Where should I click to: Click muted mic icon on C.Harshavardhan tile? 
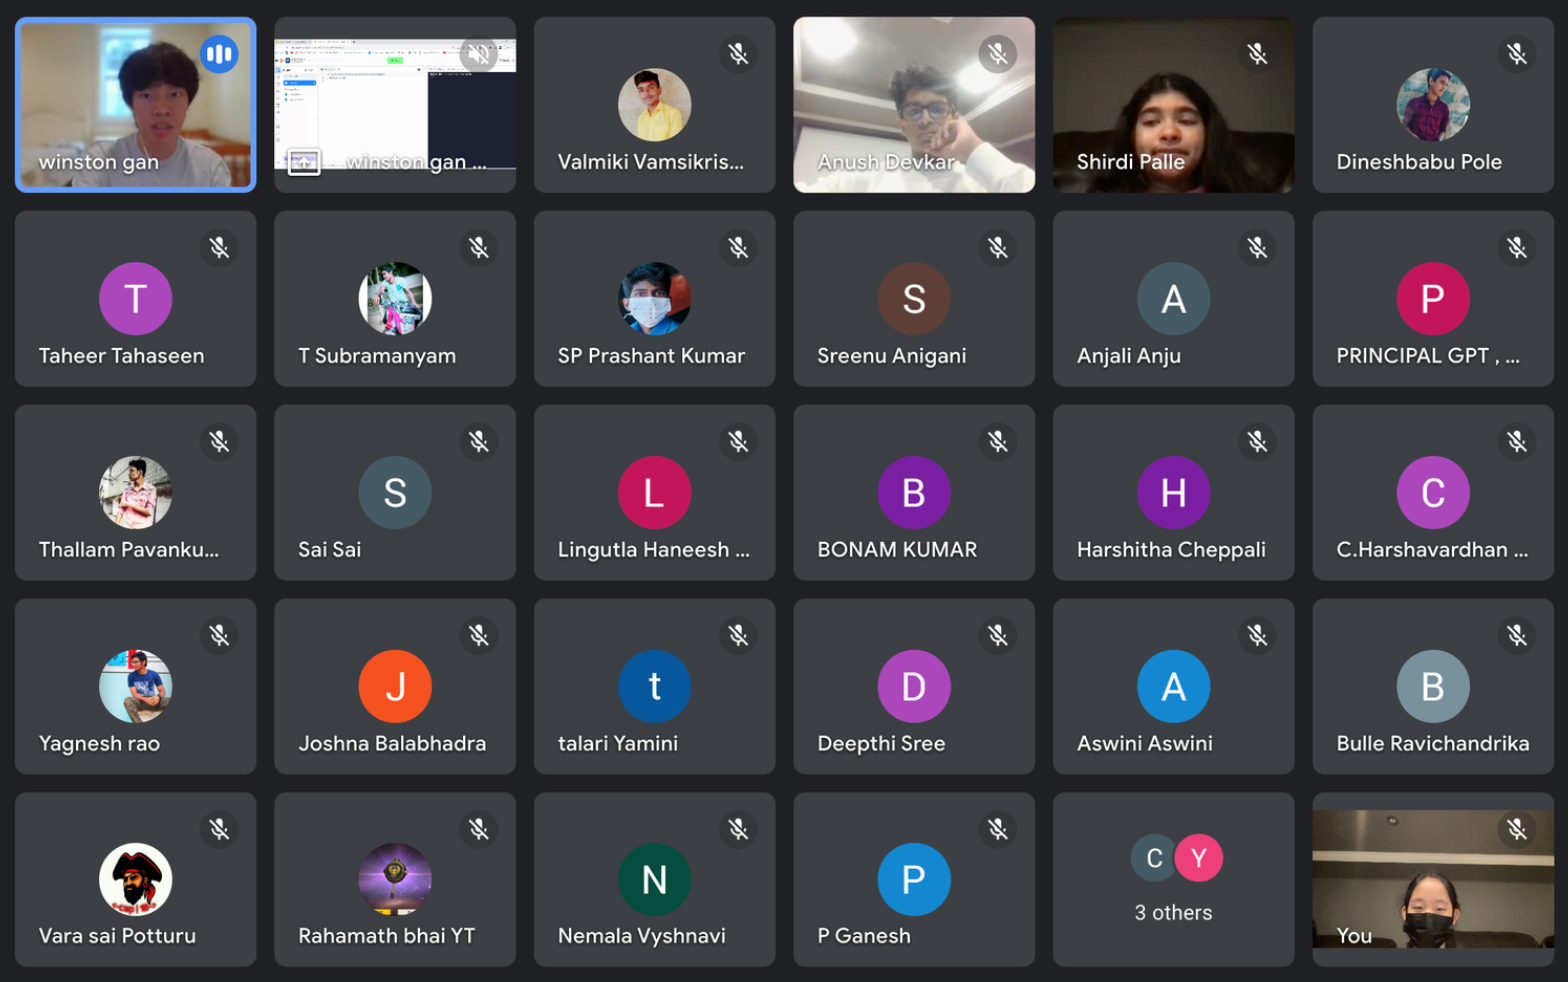point(1517,442)
